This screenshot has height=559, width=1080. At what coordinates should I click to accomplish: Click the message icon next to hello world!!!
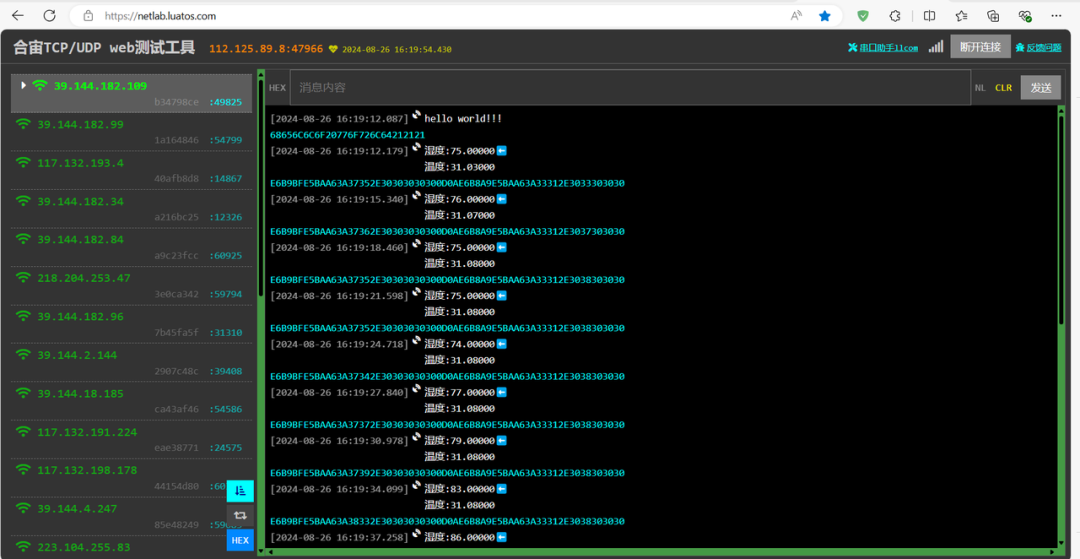tap(417, 116)
